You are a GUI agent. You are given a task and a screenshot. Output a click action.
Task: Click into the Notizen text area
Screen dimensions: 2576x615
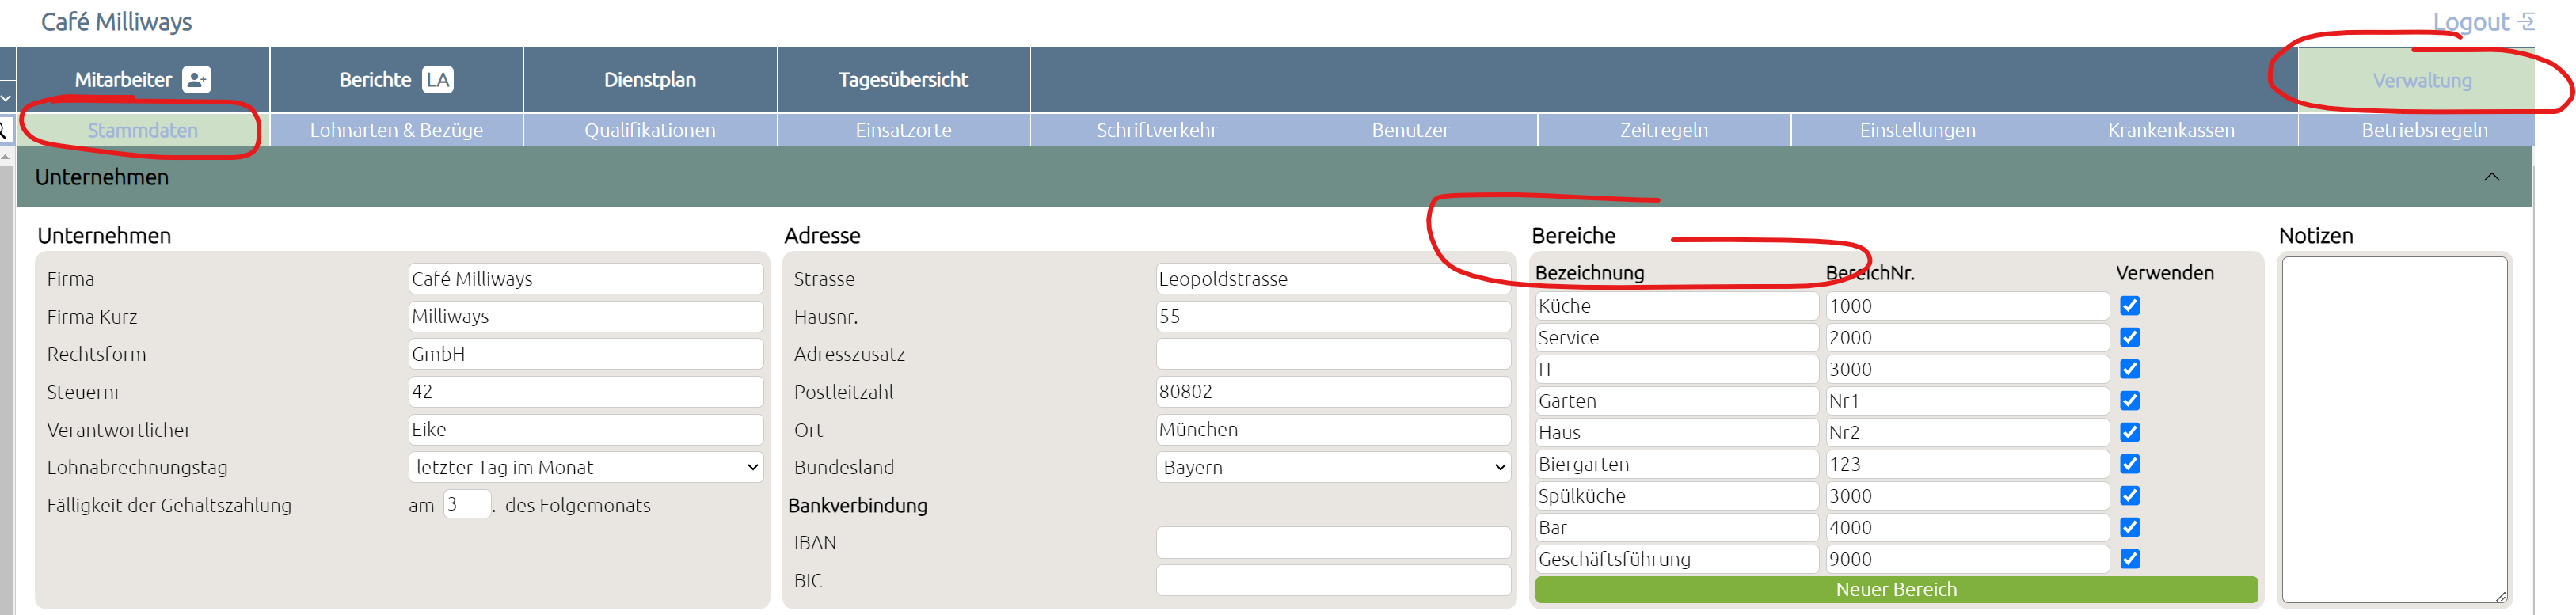point(2394,430)
